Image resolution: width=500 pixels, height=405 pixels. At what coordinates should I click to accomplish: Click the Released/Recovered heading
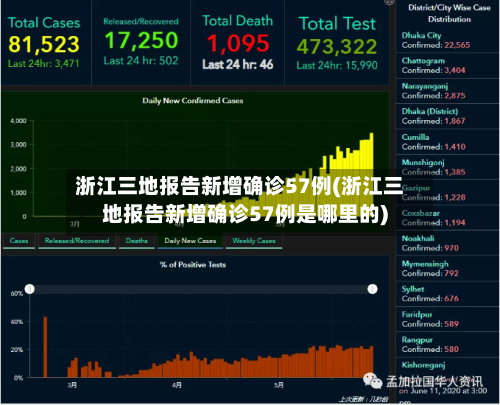[x=141, y=22]
